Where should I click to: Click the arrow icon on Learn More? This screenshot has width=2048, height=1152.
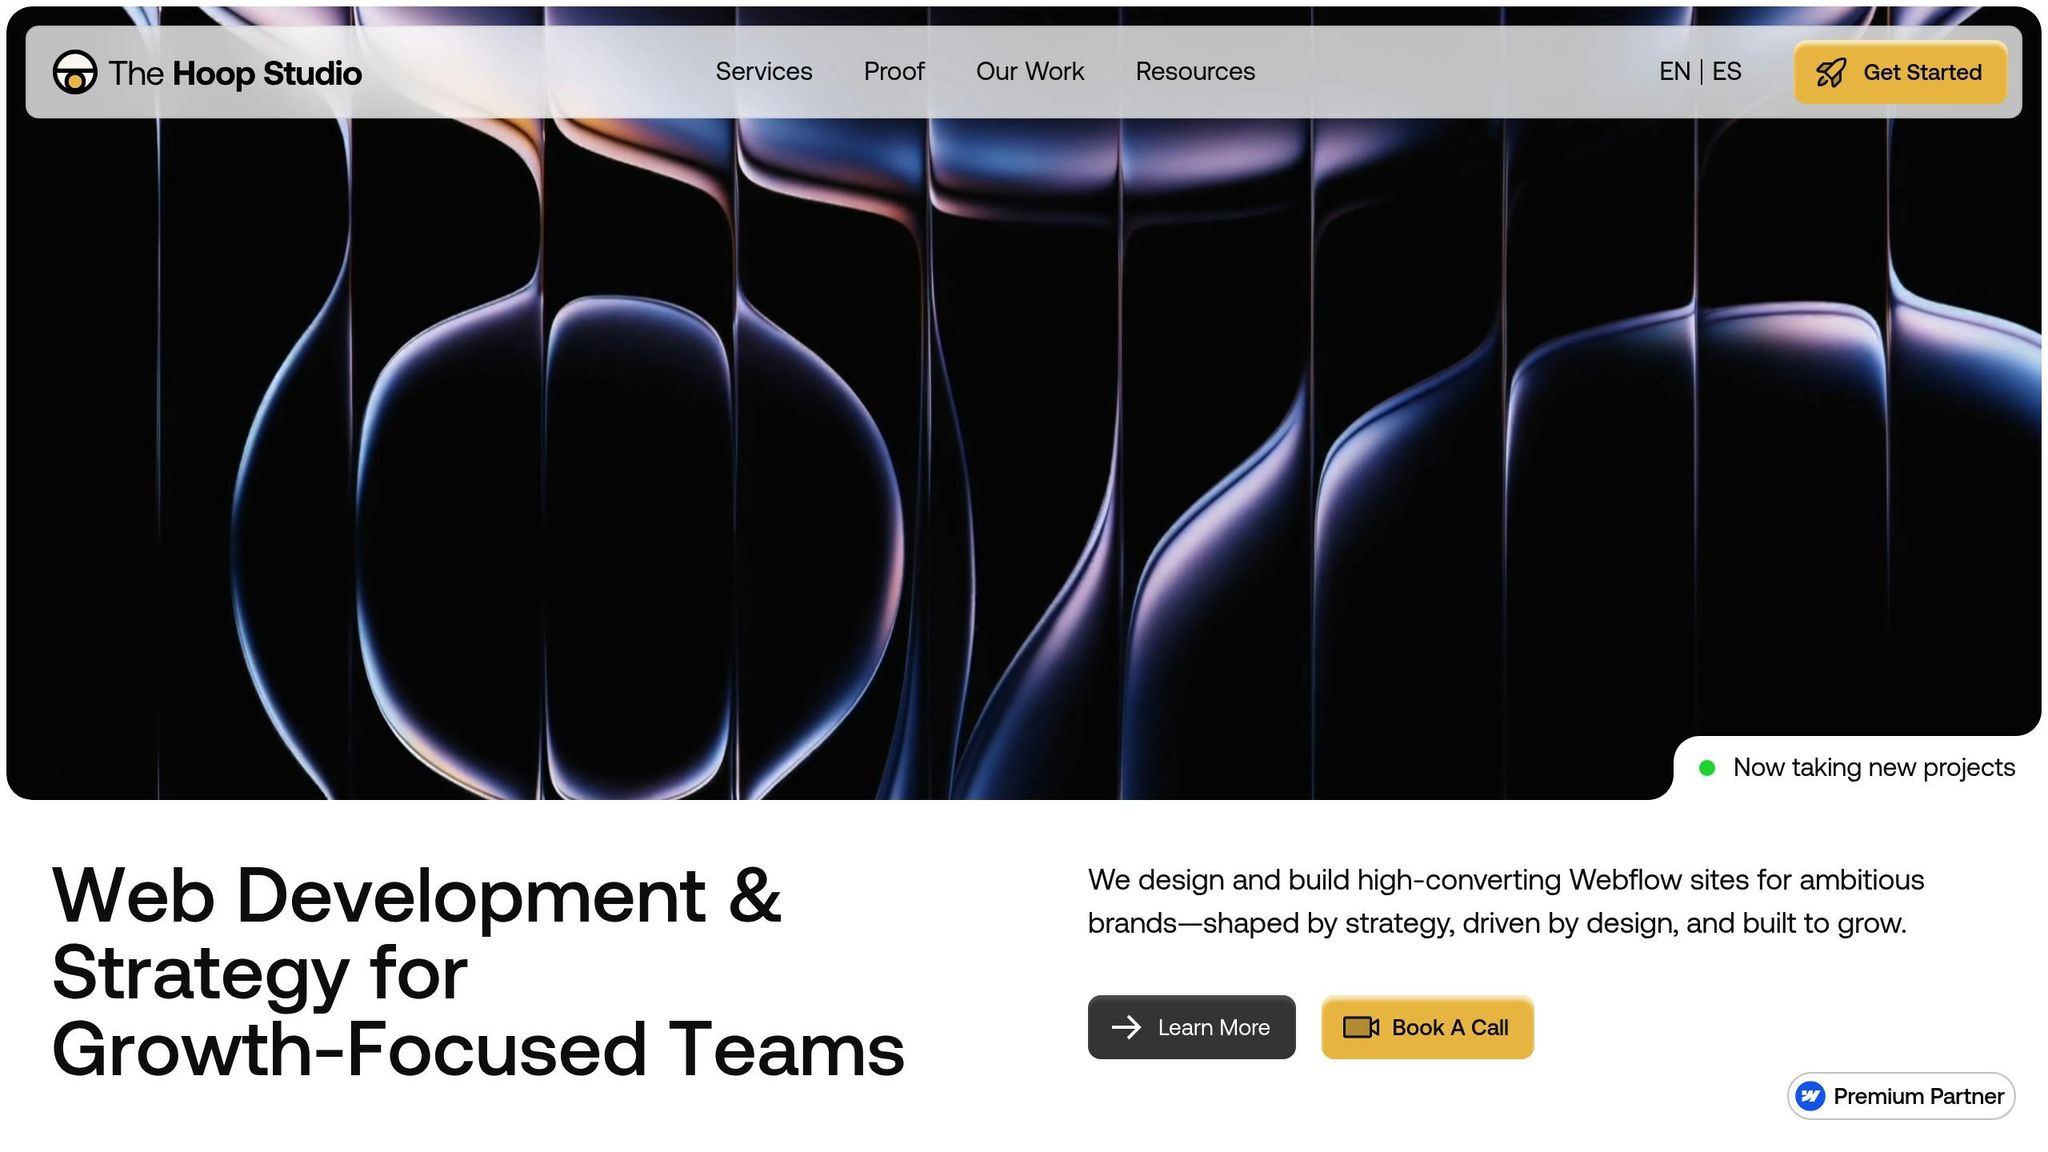pos(1126,1027)
